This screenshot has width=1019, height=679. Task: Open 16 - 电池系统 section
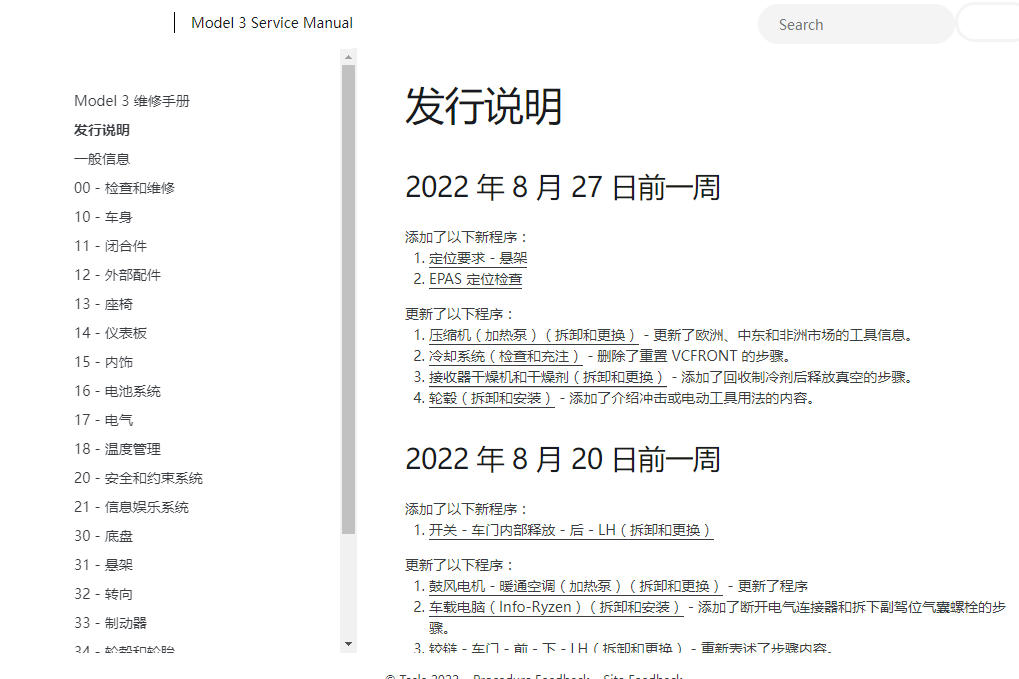[x=118, y=391]
